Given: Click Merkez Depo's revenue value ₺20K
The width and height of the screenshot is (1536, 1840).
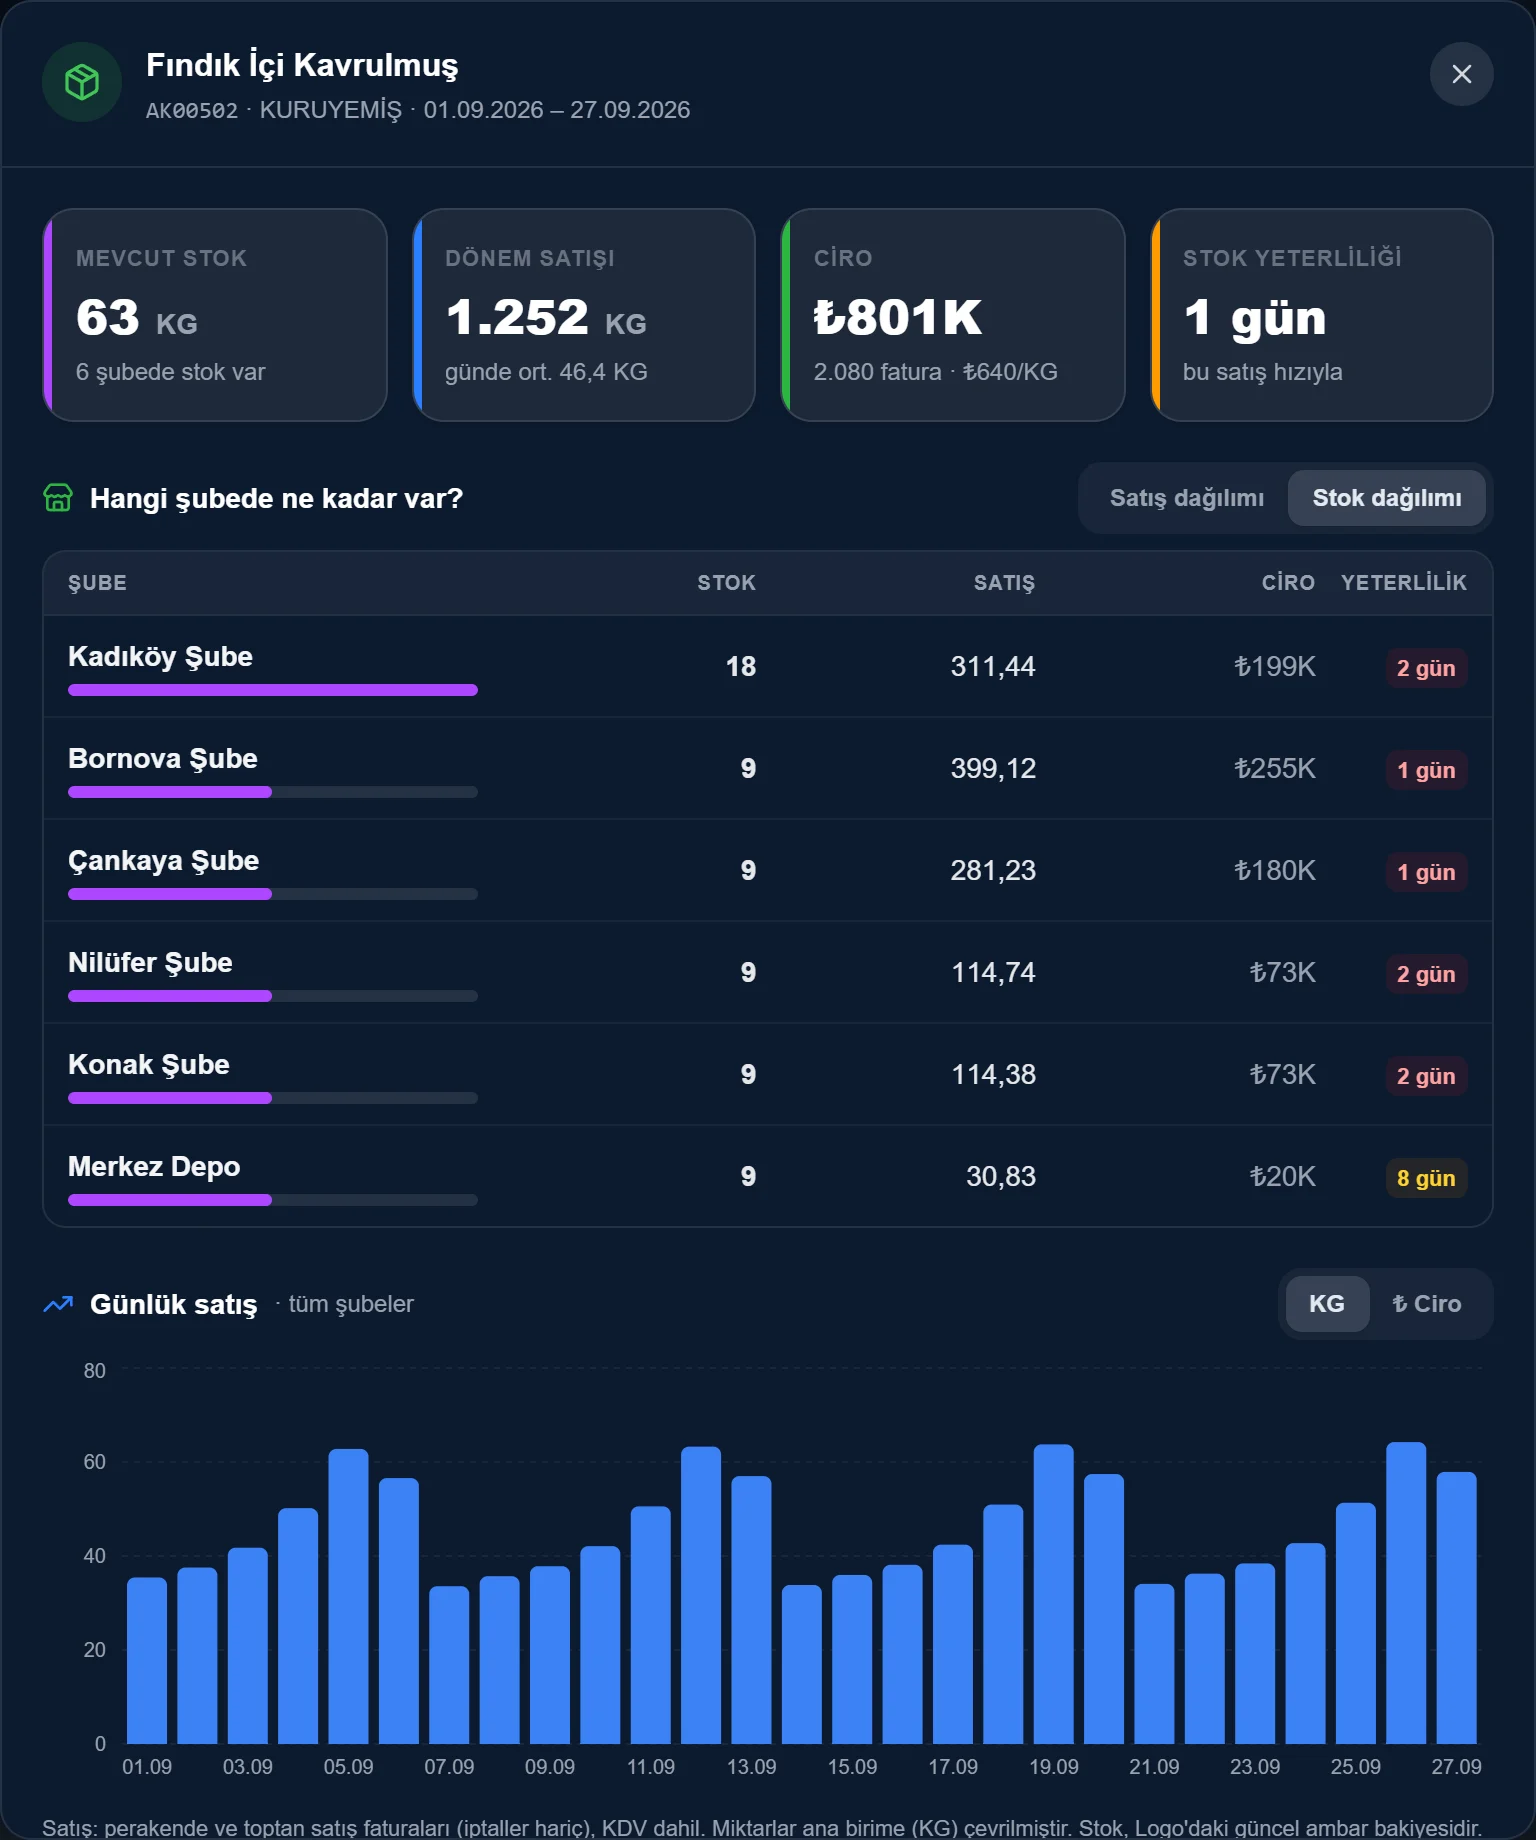Looking at the screenshot, I should [1283, 1177].
